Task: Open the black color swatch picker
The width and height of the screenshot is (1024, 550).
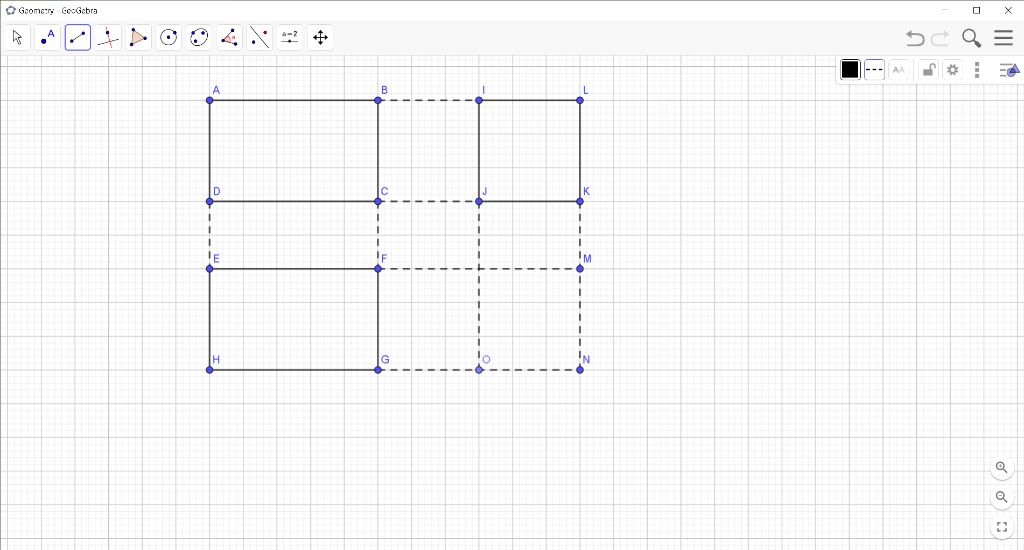Action: [850, 69]
